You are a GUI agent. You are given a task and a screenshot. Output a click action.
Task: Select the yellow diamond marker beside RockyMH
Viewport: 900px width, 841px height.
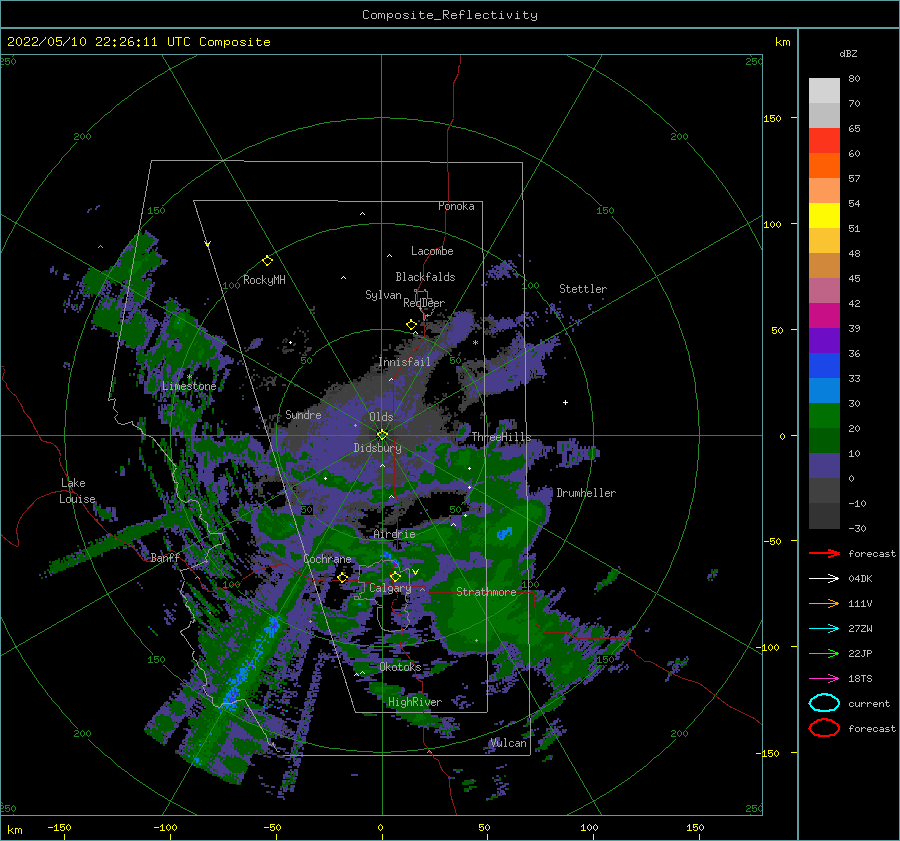coord(267,261)
